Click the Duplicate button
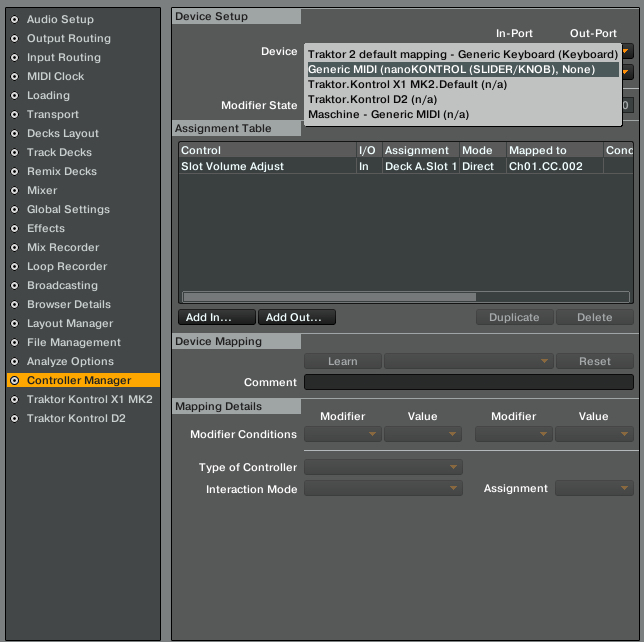 point(514,317)
